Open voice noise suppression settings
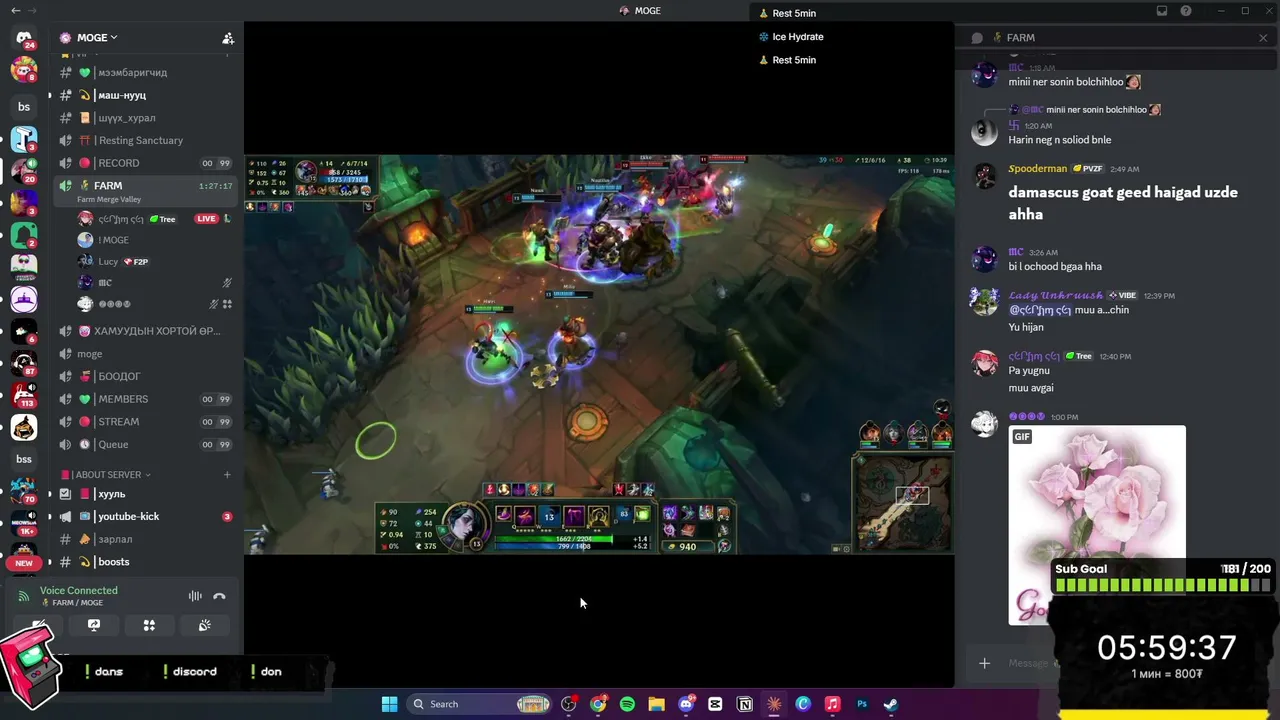Image resolution: width=1280 pixels, height=720 pixels. point(195,596)
